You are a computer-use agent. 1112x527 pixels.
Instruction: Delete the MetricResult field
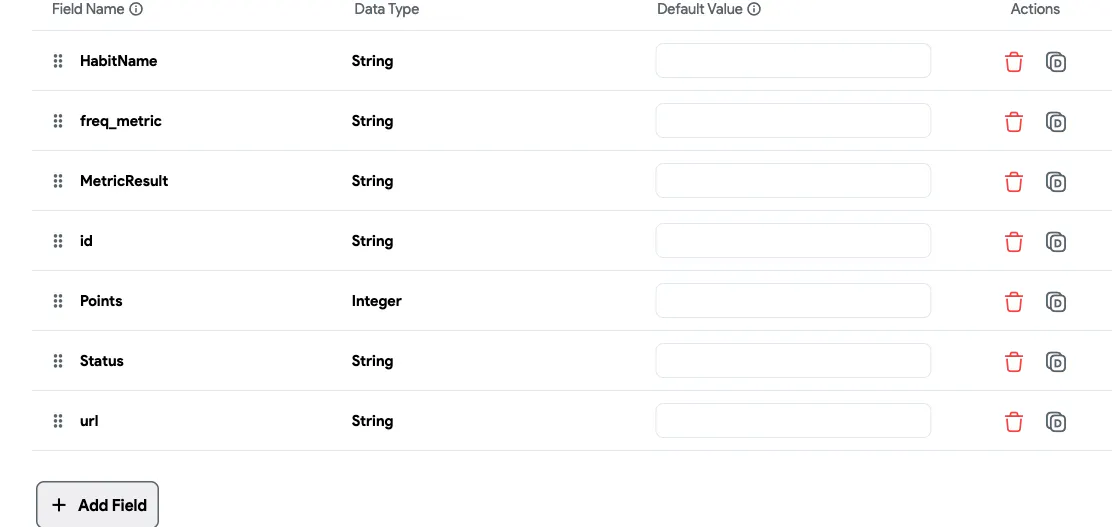pos(1014,182)
